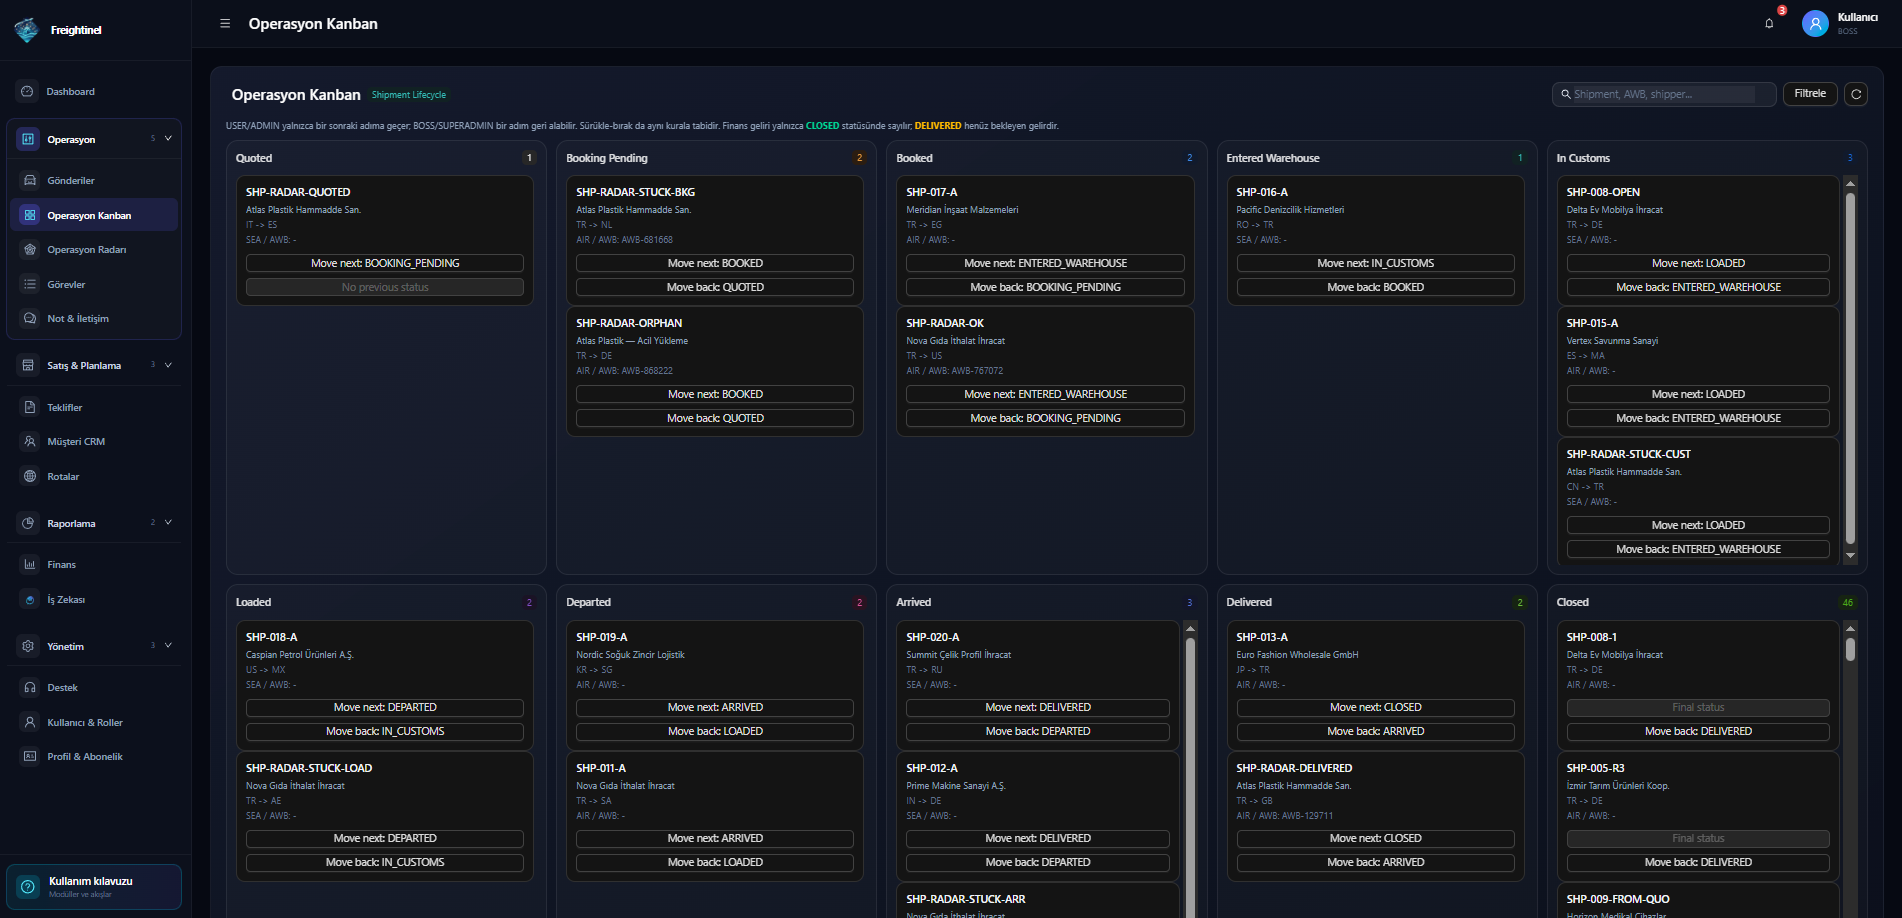Image resolution: width=1902 pixels, height=918 pixels.
Task: Click the Görevler list icon
Action: tap(30, 284)
